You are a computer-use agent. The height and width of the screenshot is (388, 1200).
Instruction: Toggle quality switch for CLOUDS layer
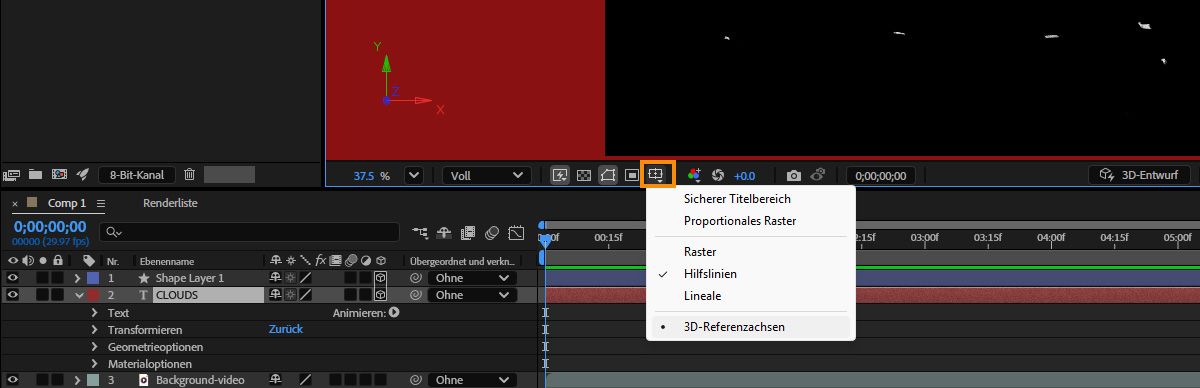pos(307,295)
